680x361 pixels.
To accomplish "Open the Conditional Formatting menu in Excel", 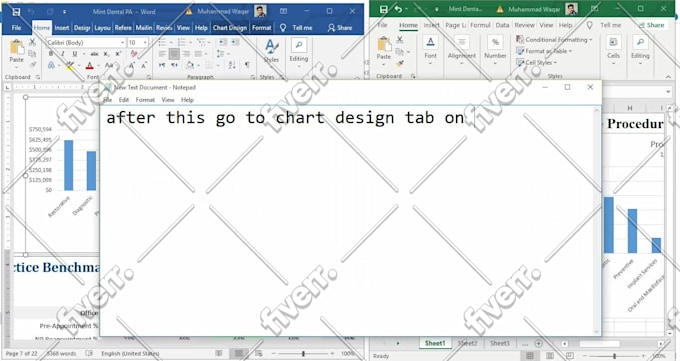I will point(554,39).
